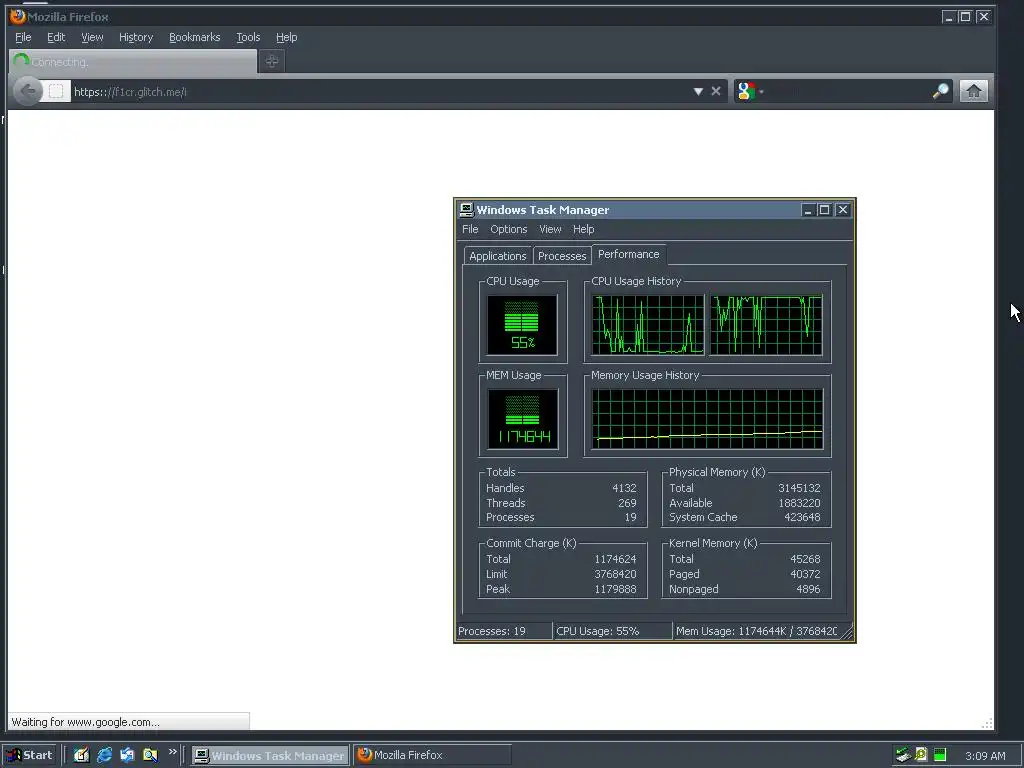This screenshot has height=768, width=1024.
Task: Click Mozilla Firefox taskbar button
Action: (x=432, y=756)
